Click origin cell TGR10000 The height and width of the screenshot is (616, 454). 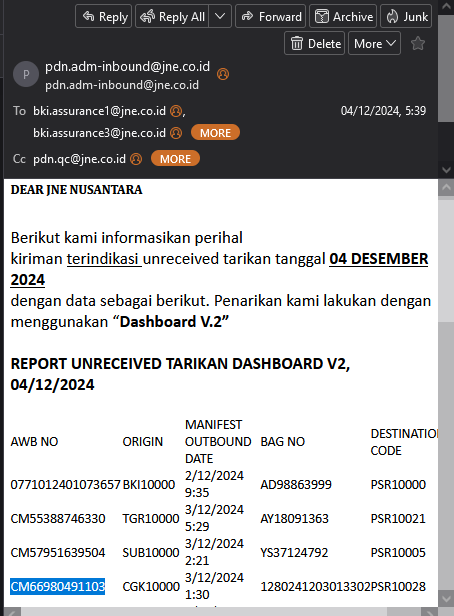151,519
